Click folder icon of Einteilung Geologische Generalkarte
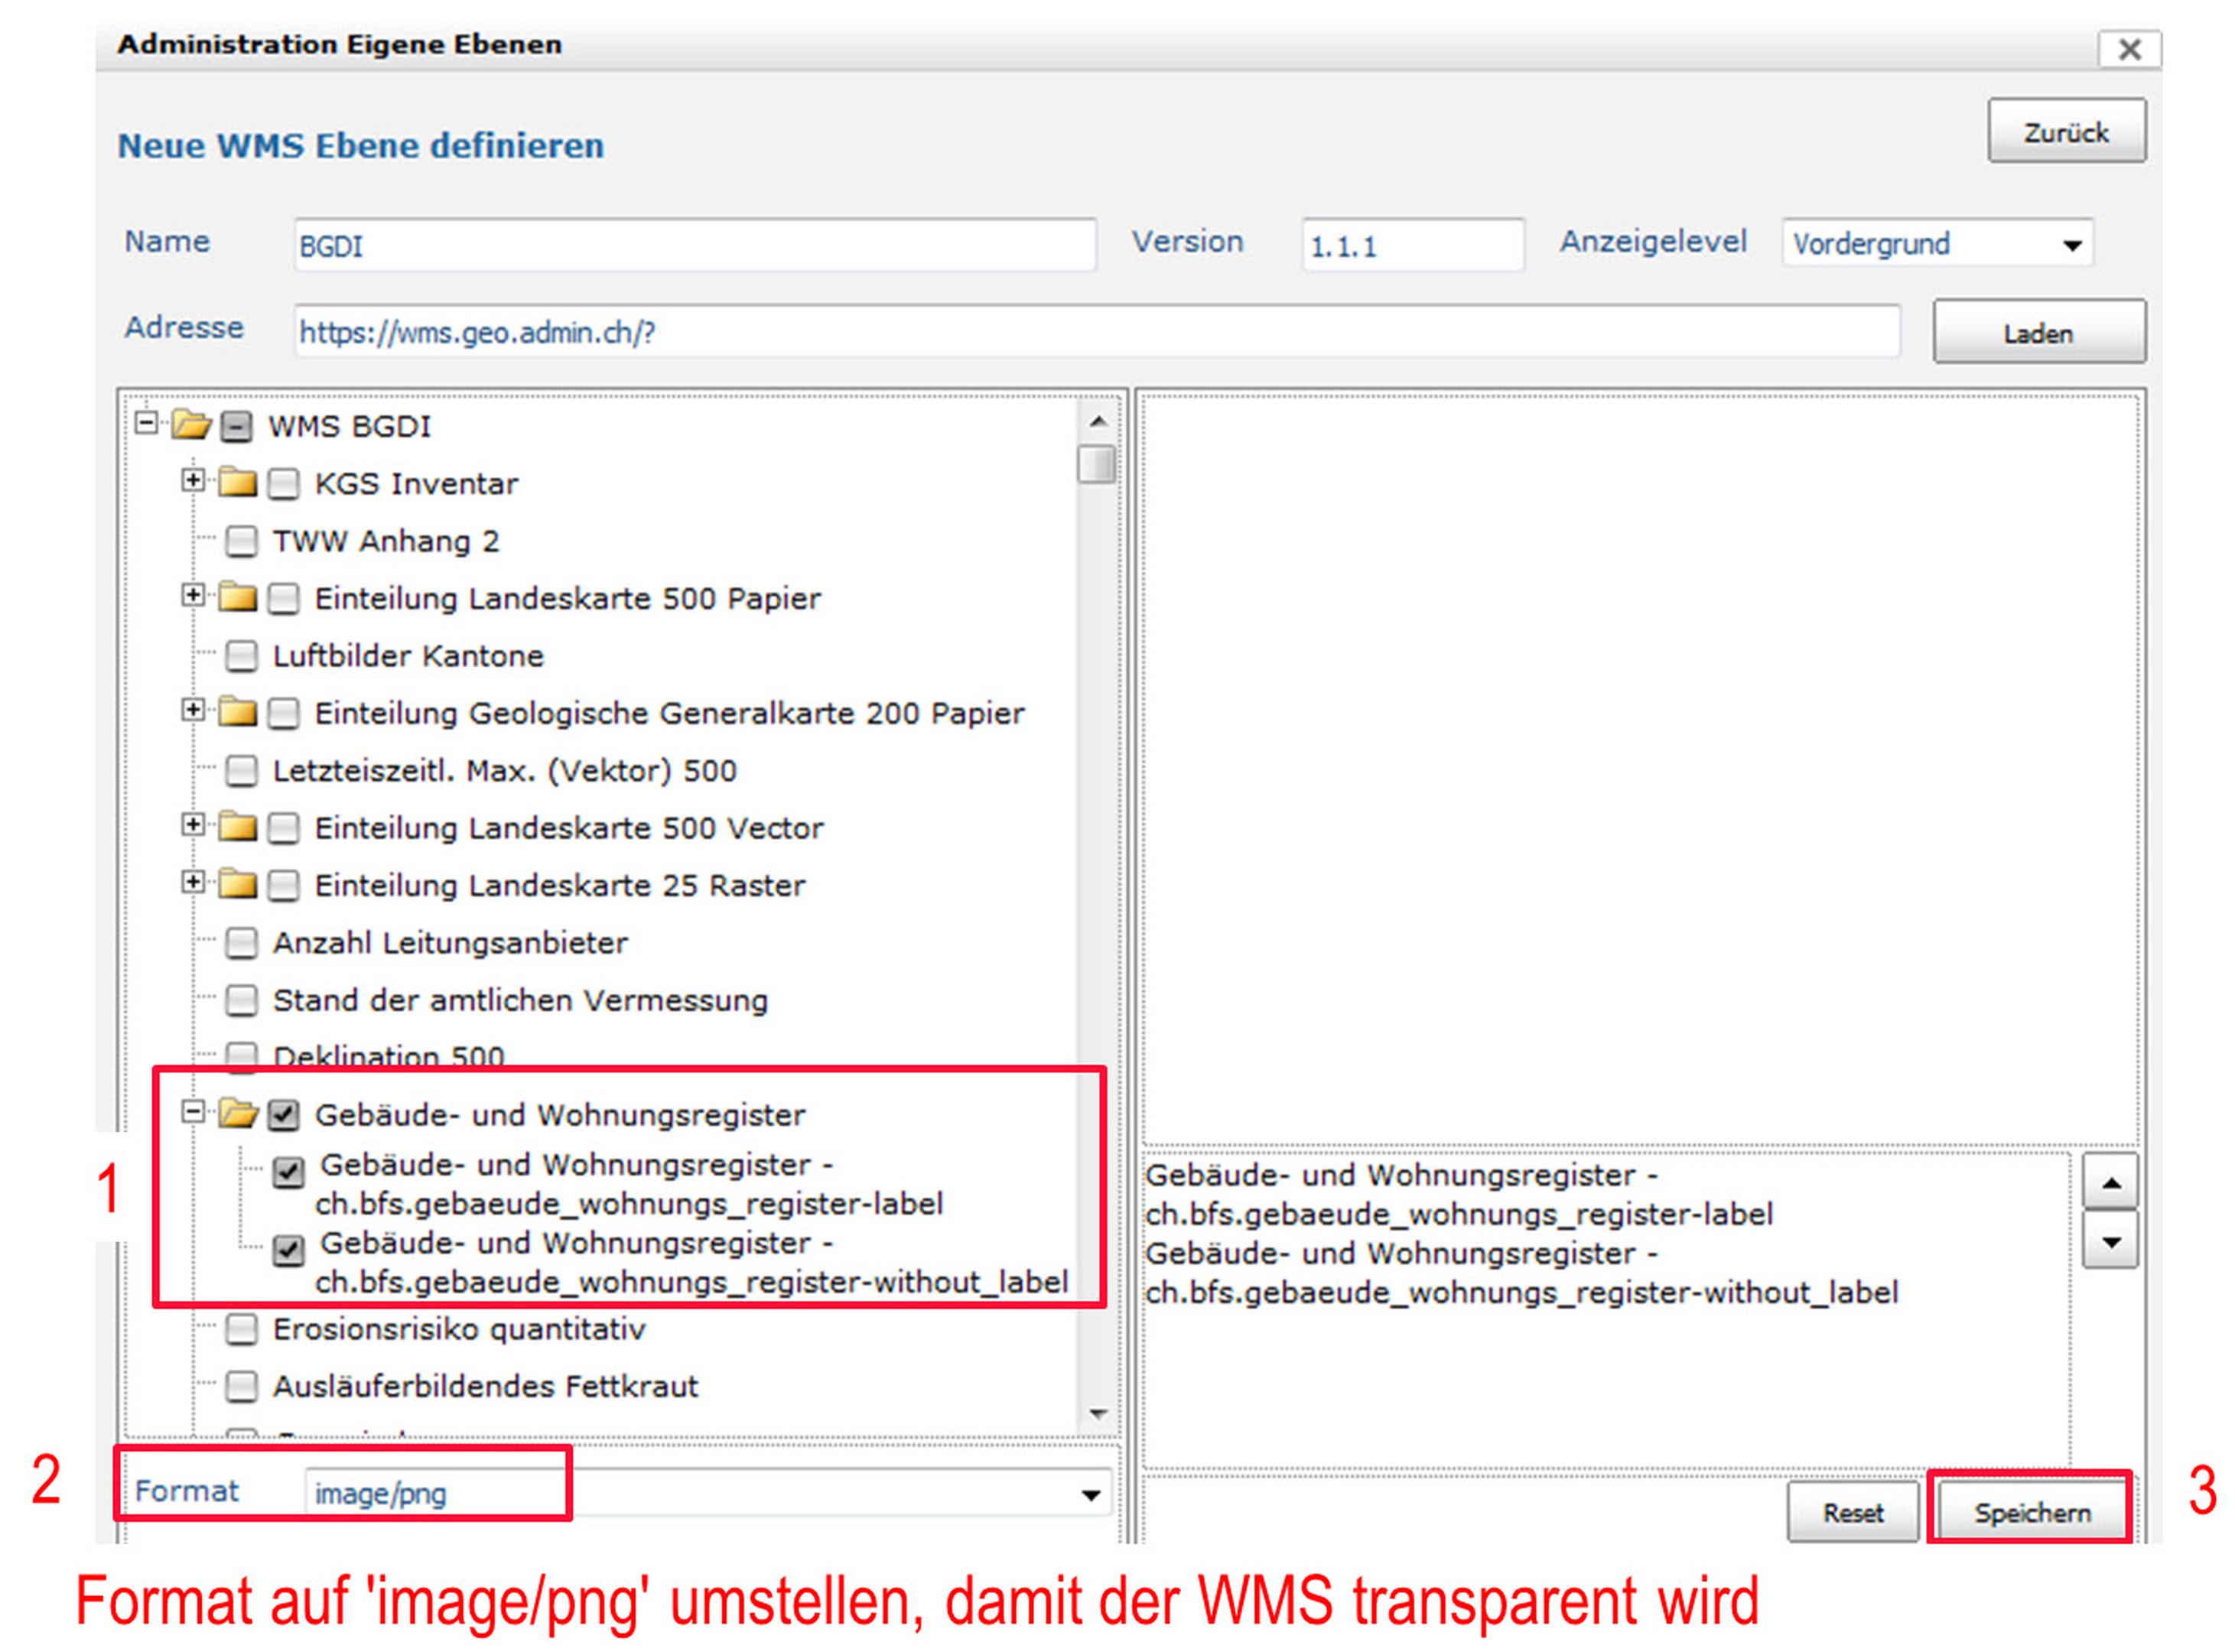This screenshot has height=1652, width=2235. click(x=238, y=713)
